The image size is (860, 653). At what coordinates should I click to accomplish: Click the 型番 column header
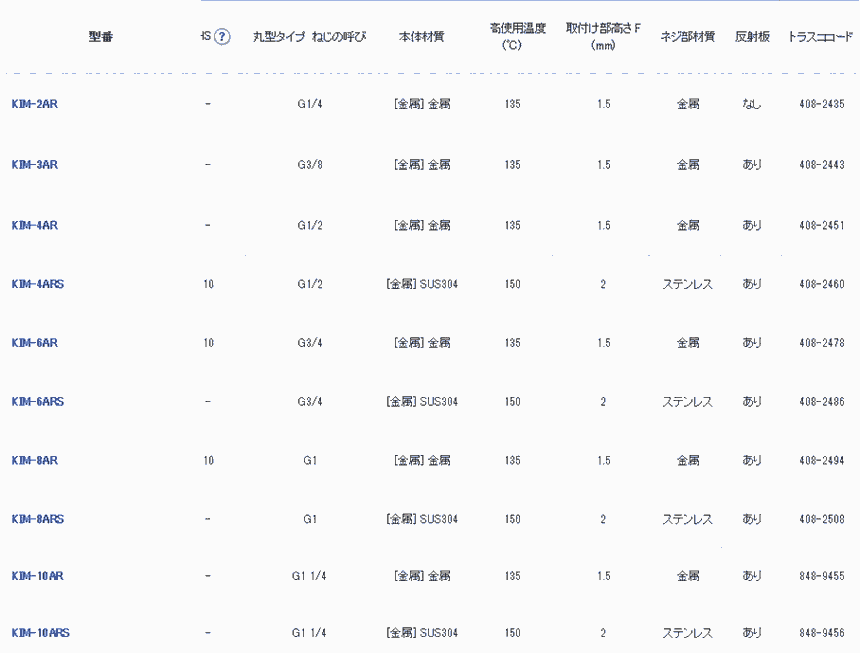100,37
